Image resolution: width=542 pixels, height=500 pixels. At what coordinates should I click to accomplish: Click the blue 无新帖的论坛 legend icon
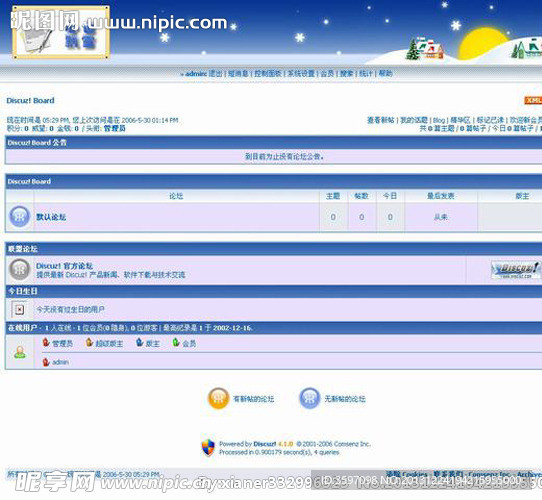click(309, 398)
